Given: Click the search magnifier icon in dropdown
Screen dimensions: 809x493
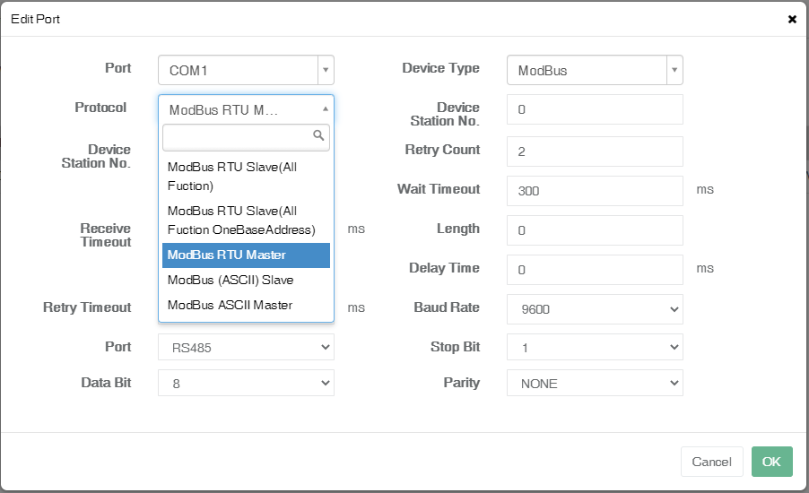Looking at the screenshot, I should [319, 135].
